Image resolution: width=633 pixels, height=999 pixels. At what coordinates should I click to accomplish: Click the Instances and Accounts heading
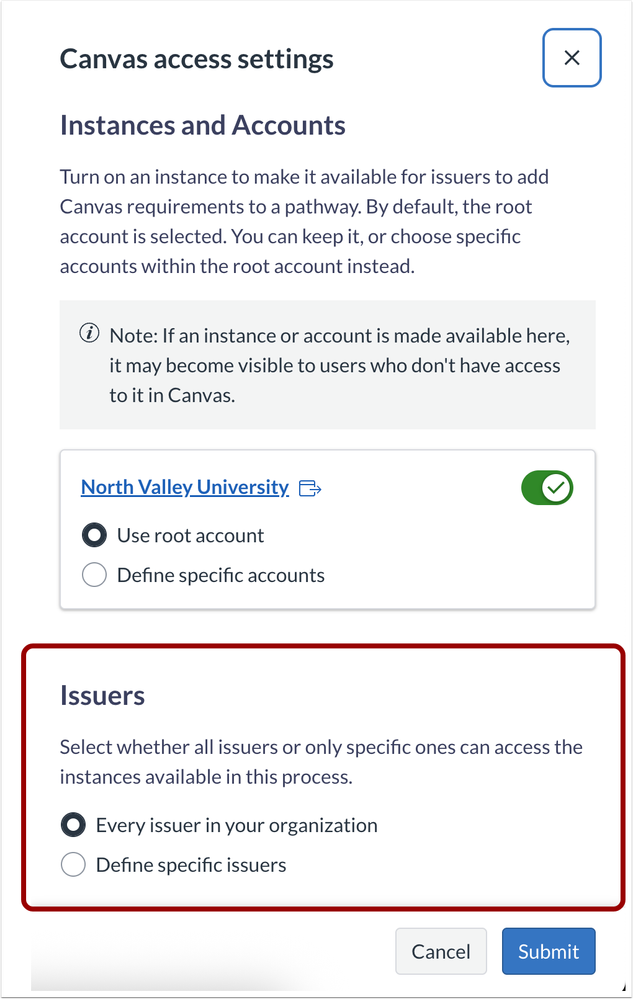(x=202, y=125)
